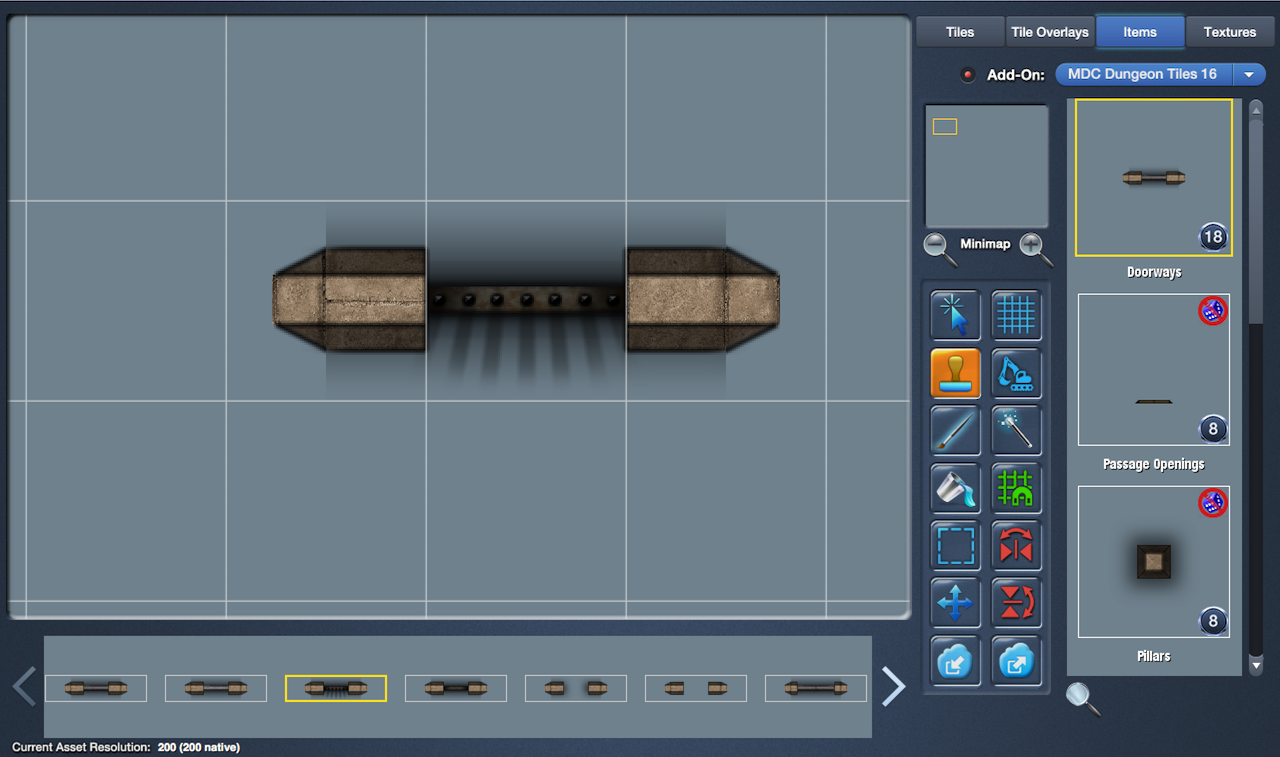This screenshot has width=1280, height=757.
Task: Click the 18 count badge on Doorways
Action: (1213, 238)
